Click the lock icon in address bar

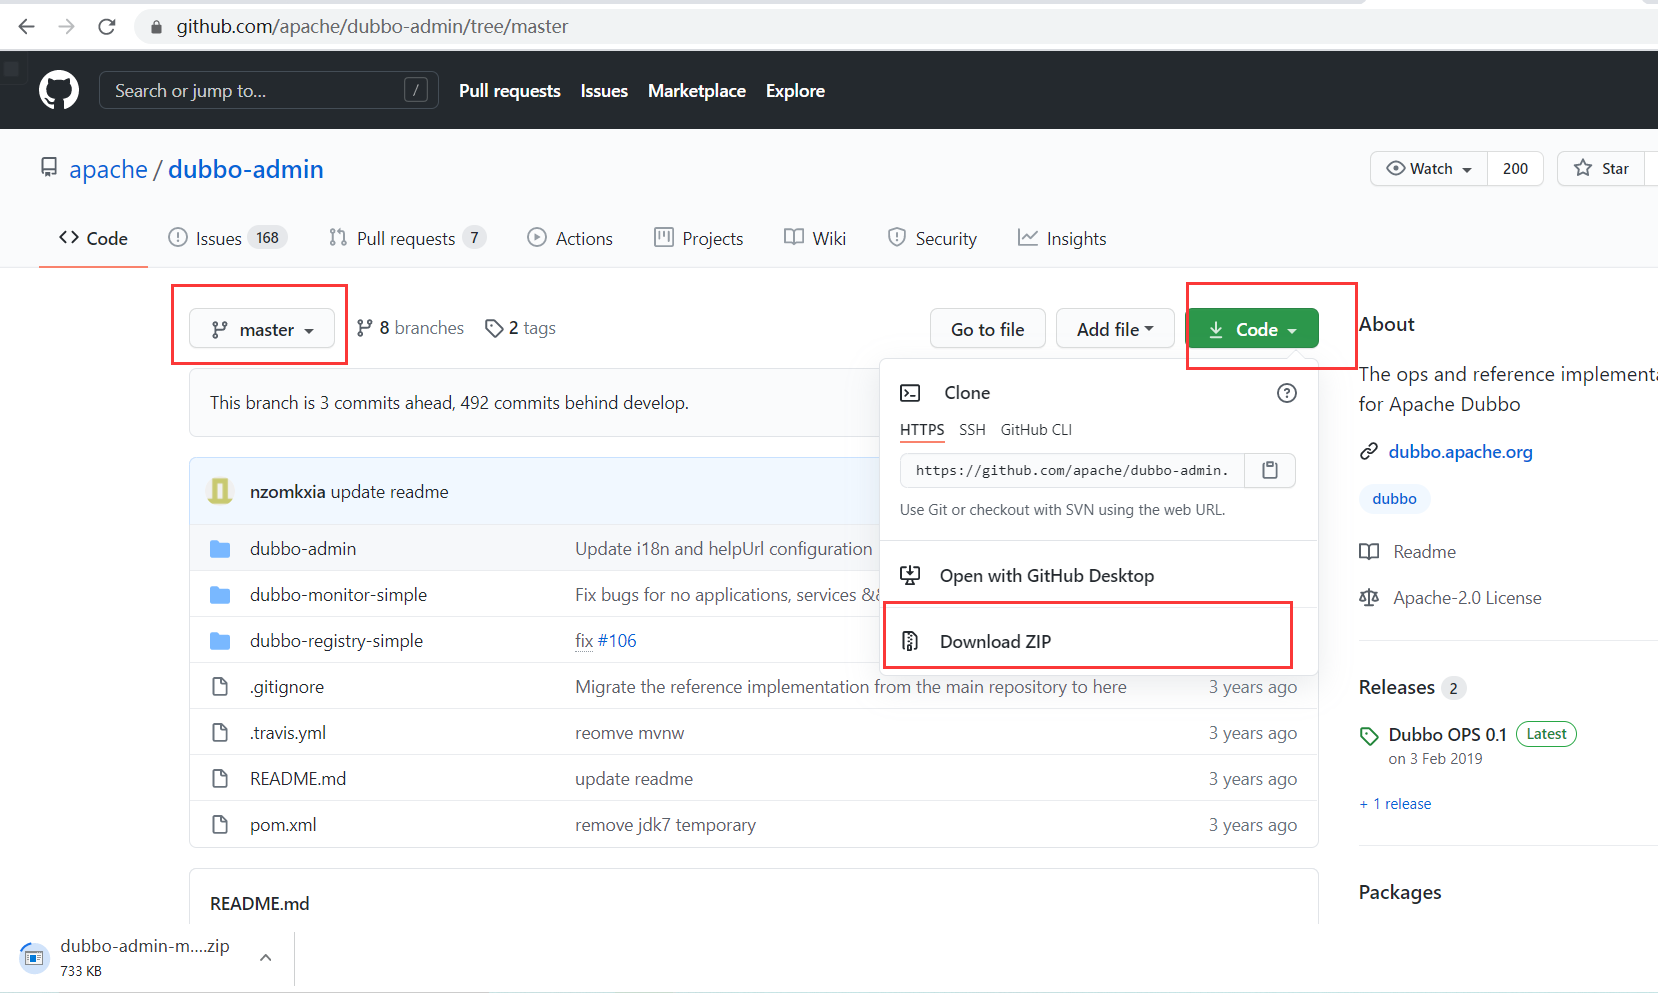point(156,27)
